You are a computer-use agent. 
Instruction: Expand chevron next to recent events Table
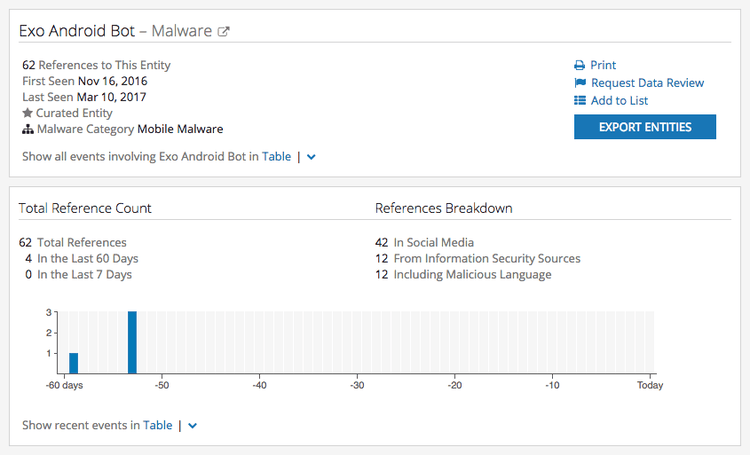click(193, 425)
